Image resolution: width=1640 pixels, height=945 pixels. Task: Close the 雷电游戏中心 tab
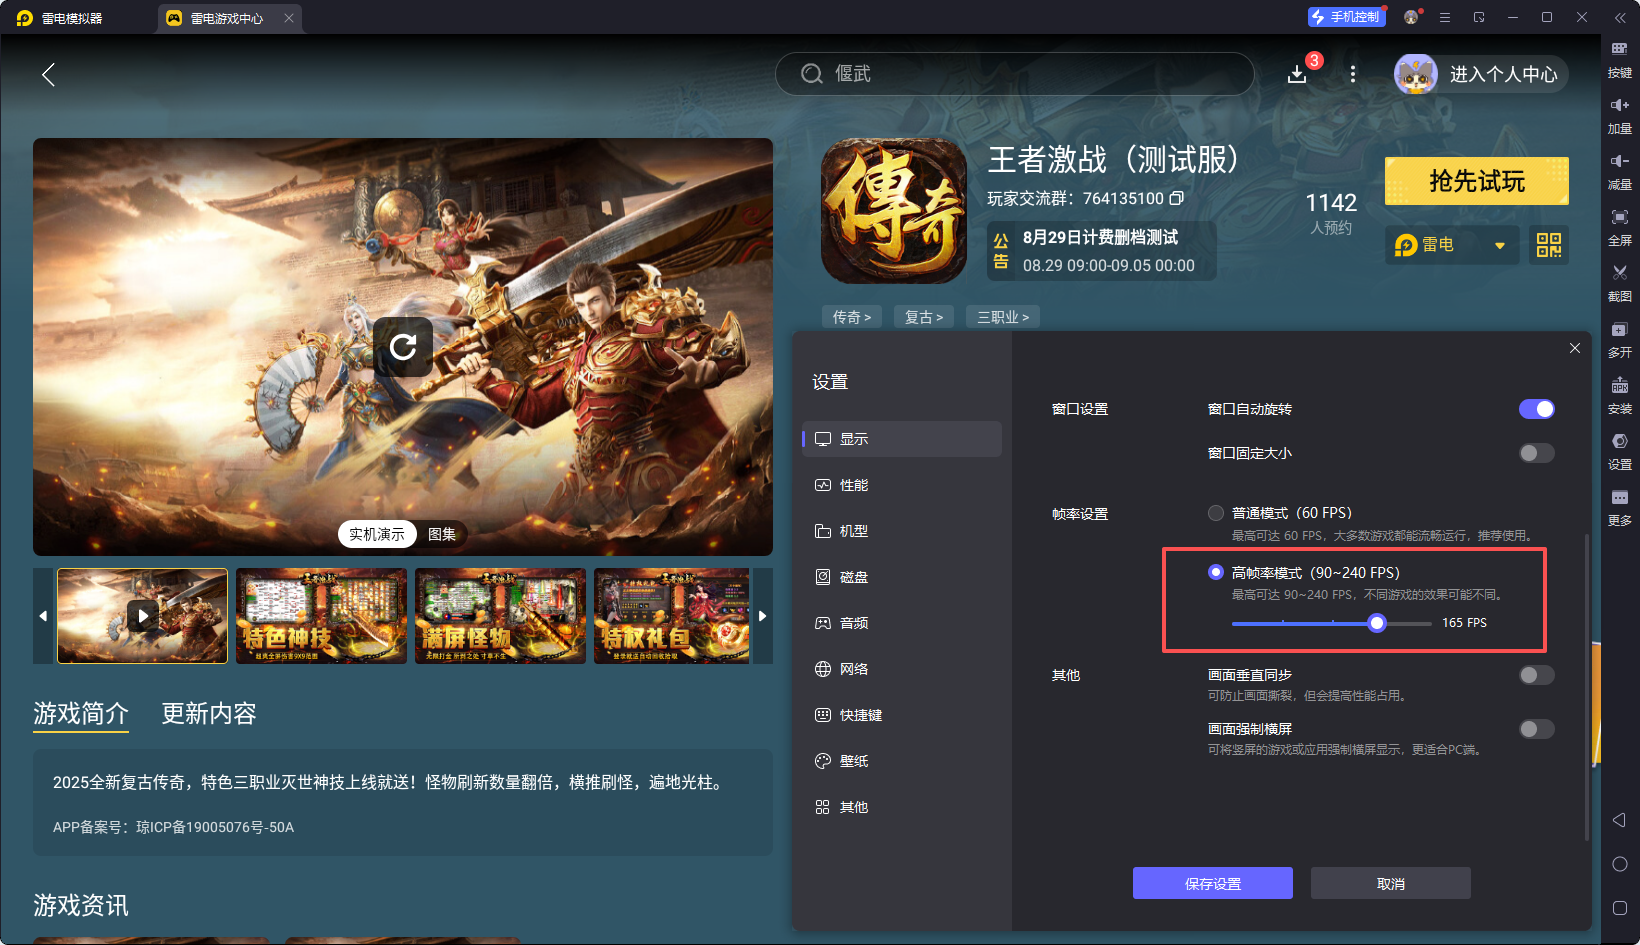point(289,18)
